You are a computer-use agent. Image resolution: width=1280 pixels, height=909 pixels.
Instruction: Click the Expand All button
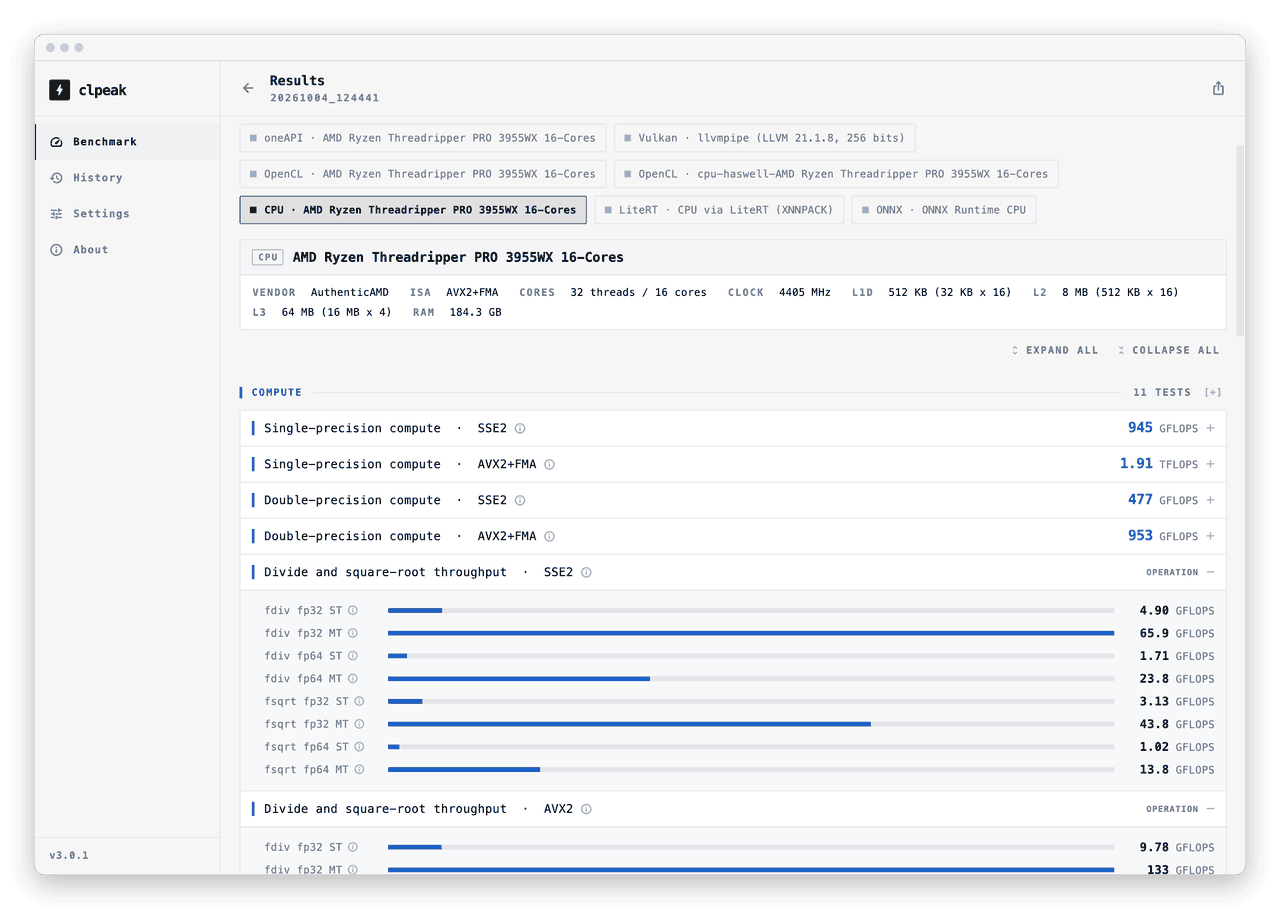(x=1055, y=351)
